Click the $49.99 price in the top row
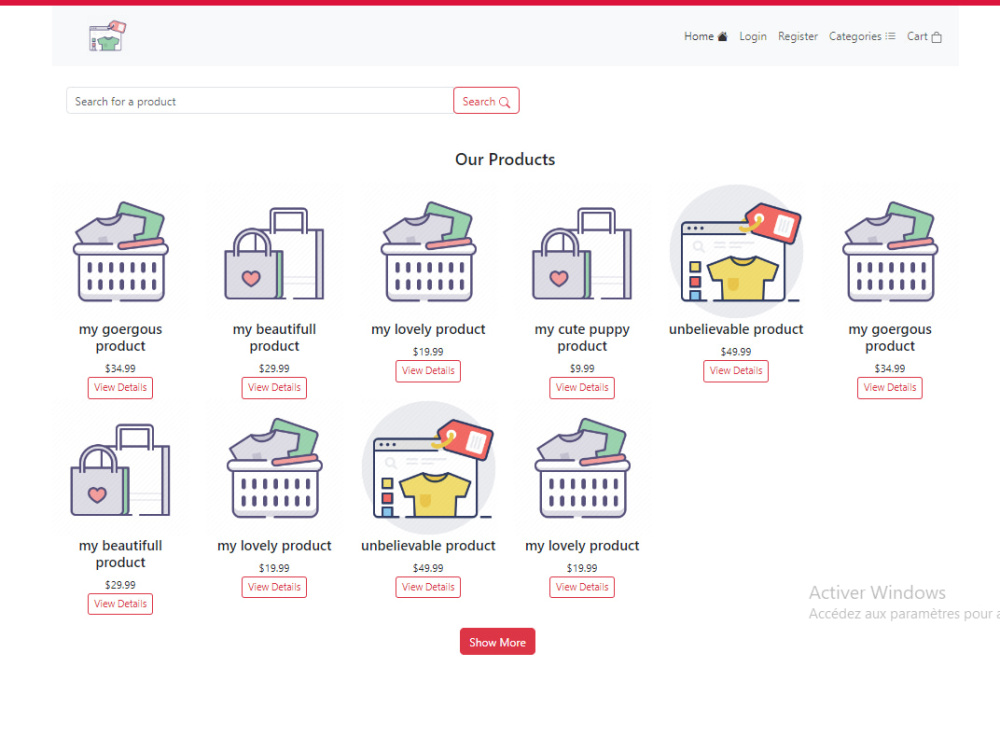 736,352
